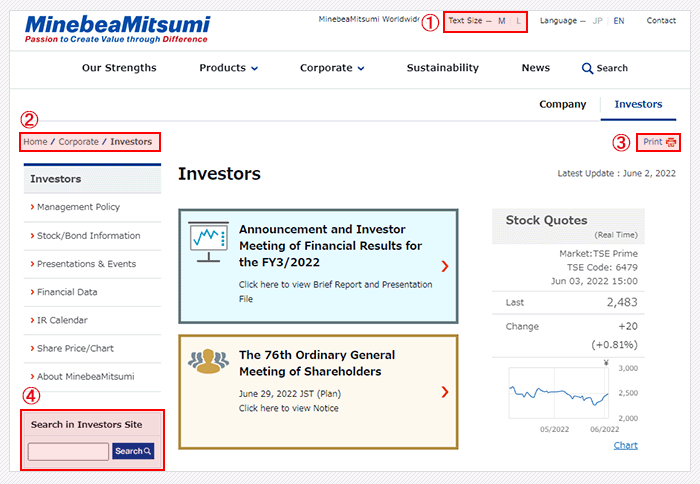Click the TSE Code: 6479 text
Viewport: 700px width, 484px height.
(x=602, y=267)
